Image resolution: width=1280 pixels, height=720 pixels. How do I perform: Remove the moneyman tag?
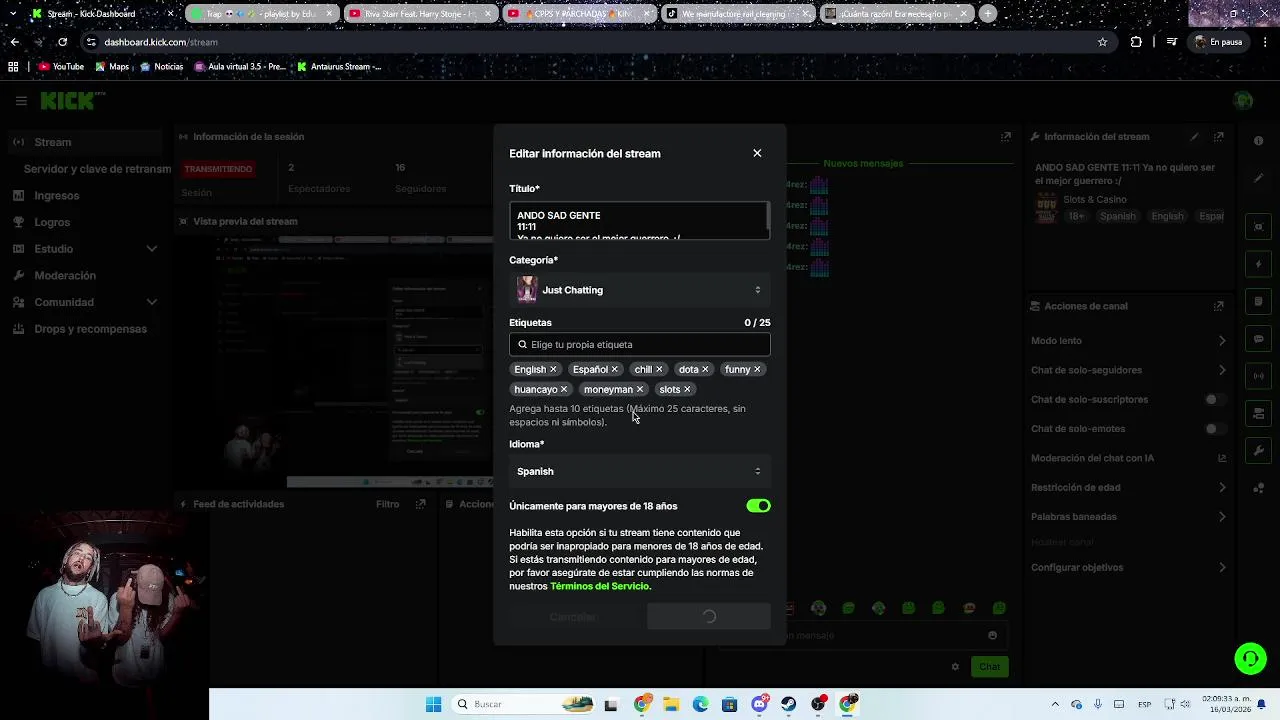pos(640,390)
